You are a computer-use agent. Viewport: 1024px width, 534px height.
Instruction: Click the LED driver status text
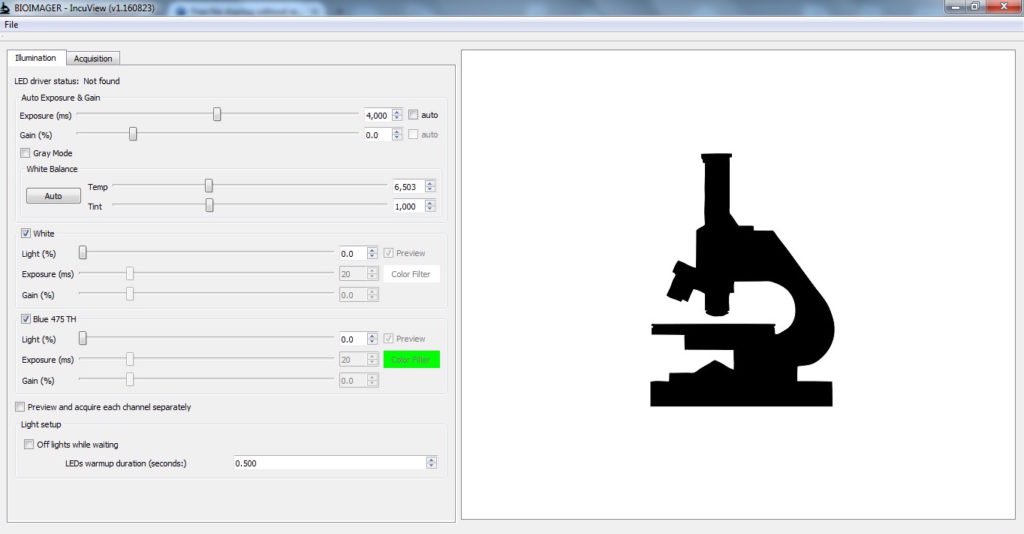tap(67, 81)
